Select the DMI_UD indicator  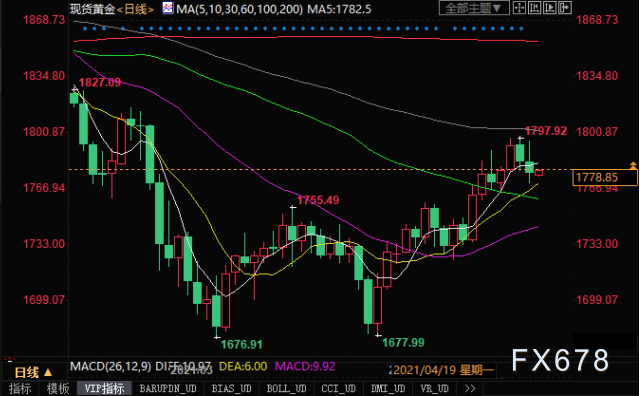point(388,388)
